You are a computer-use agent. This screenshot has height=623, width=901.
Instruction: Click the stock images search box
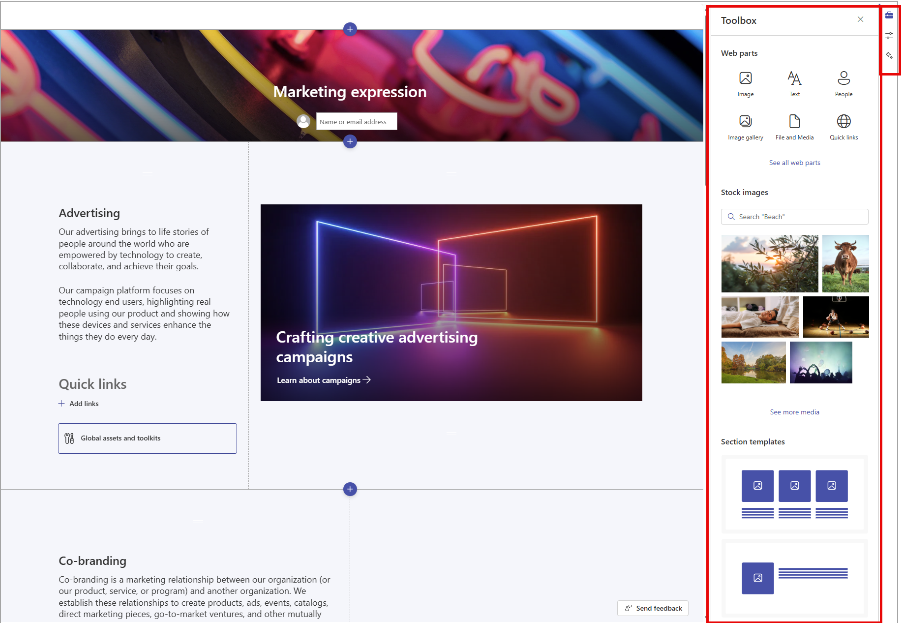794,216
